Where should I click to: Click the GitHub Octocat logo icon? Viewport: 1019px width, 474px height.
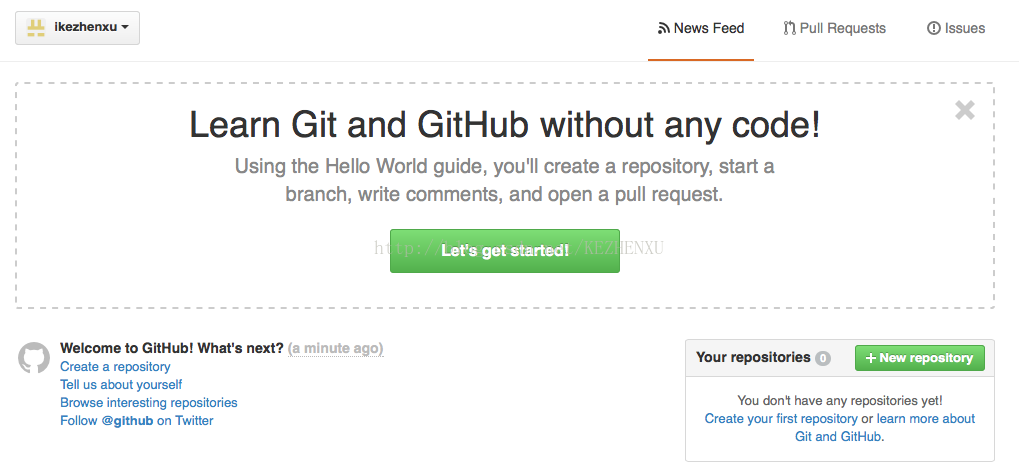[34, 358]
